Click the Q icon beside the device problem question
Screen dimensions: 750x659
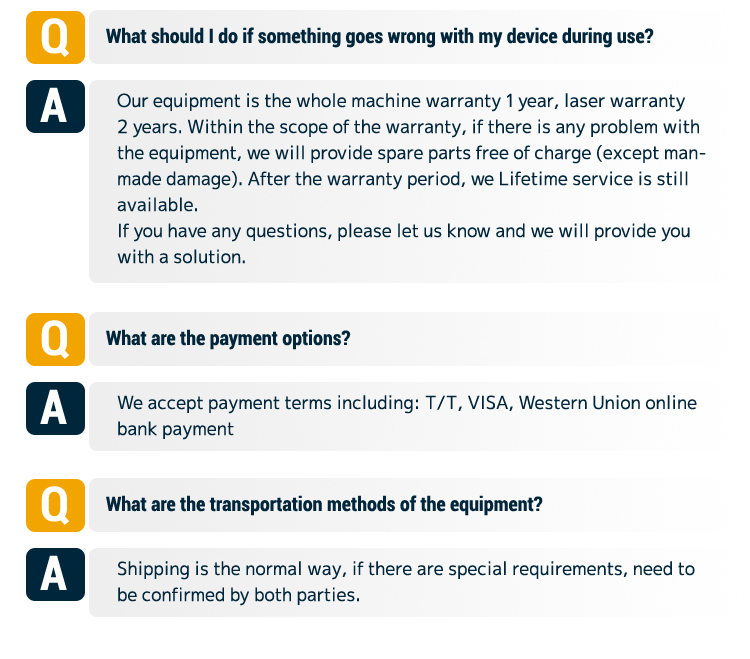pyautogui.click(x=55, y=38)
